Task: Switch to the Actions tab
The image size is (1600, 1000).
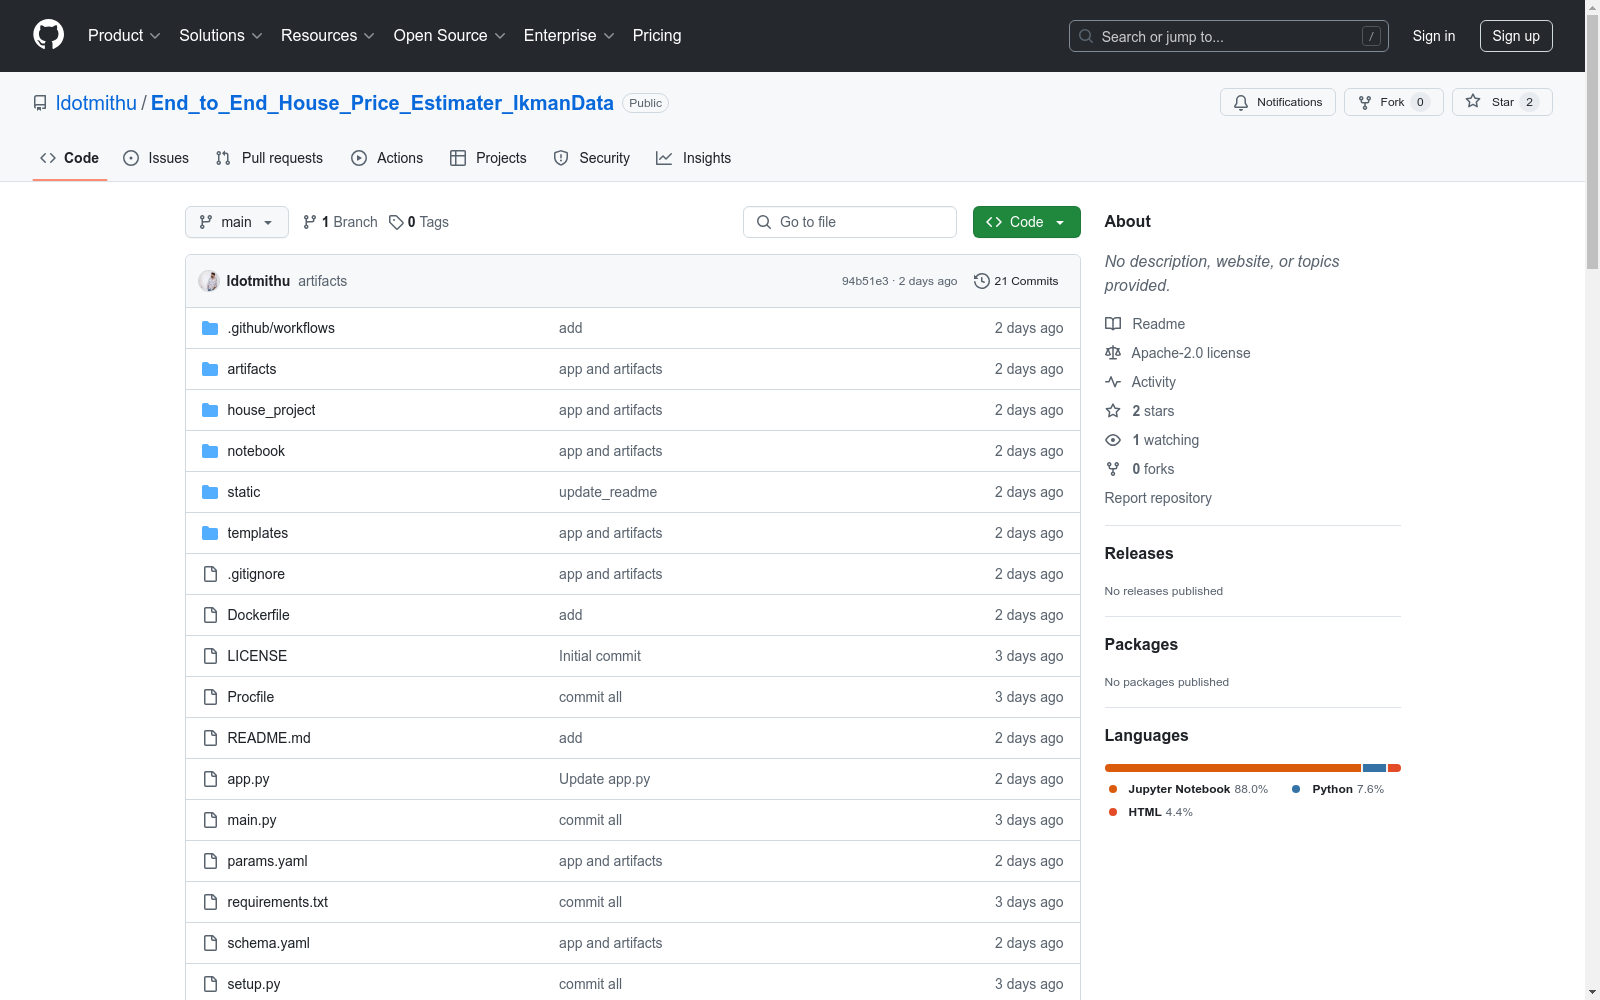Action: click(387, 158)
